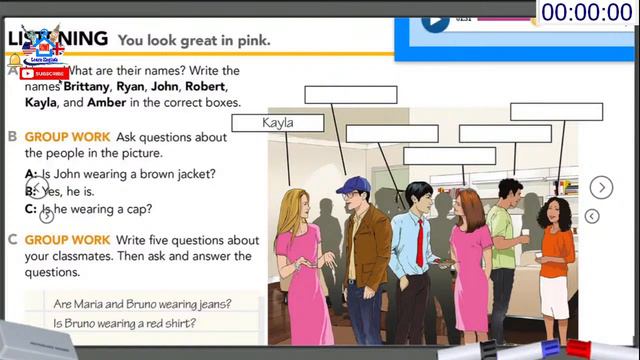Screen dimensions: 640x360
Task: Click the blank name box for woman in orange top
Action: click(x=556, y=112)
